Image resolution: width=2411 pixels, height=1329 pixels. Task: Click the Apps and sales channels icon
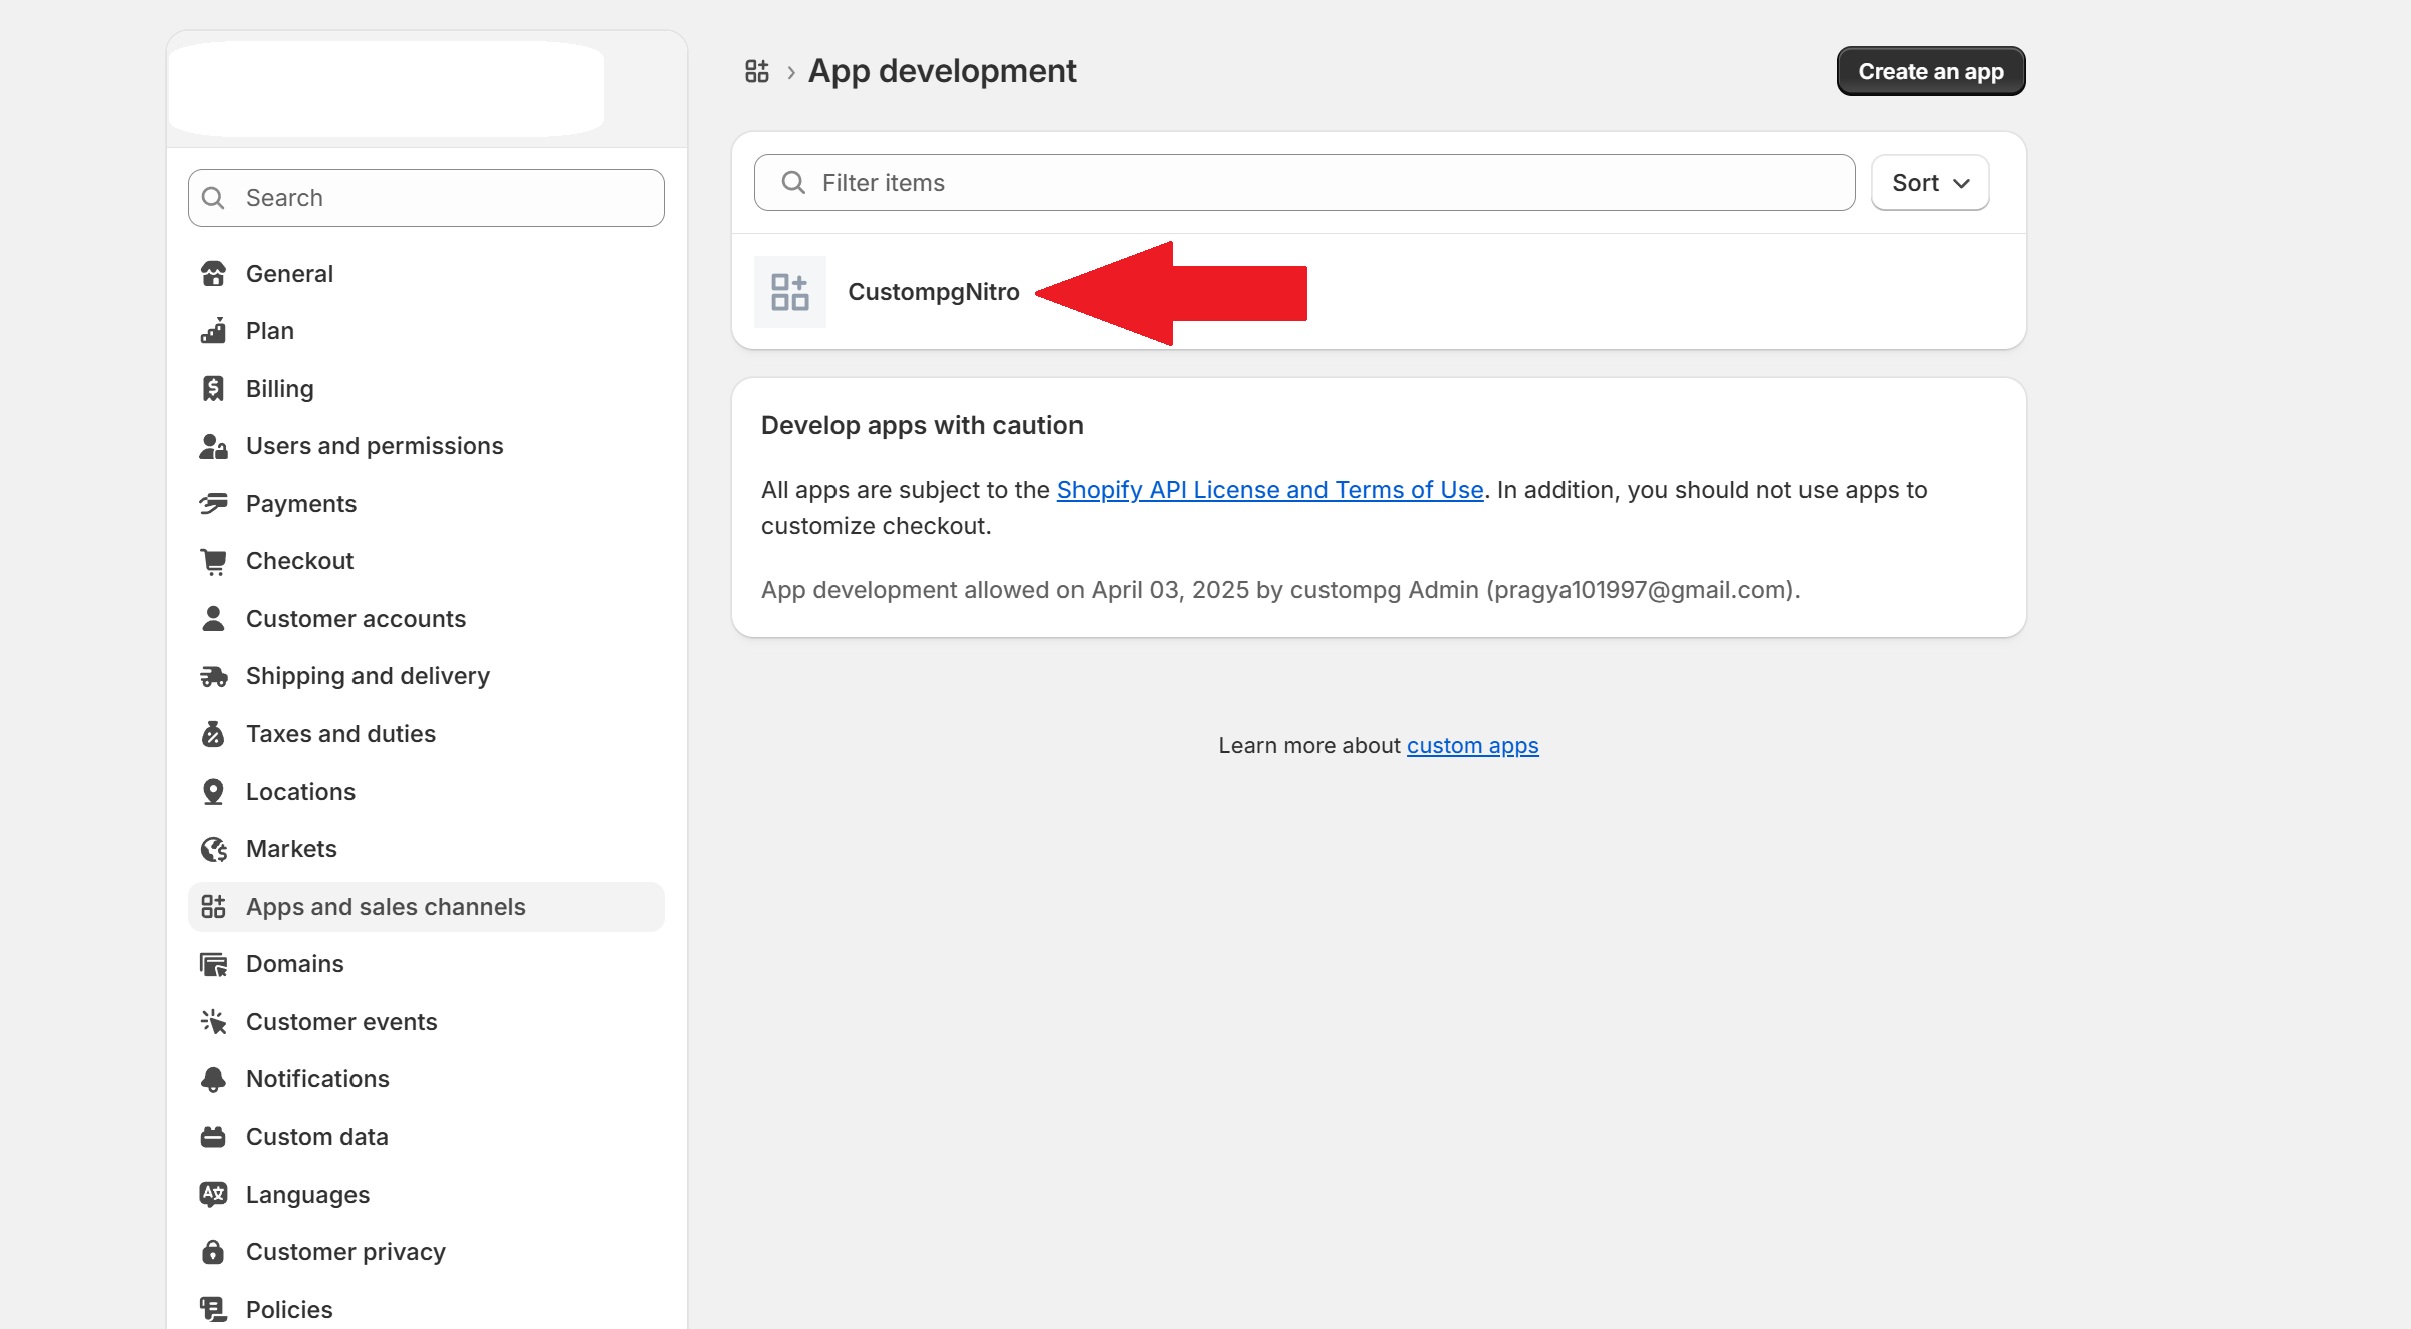point(213,907)
